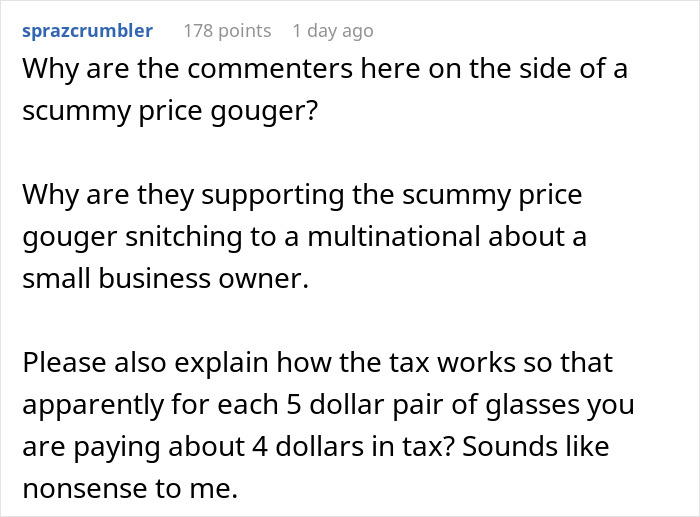
Task: Click the line 'are paying about 4 dollars in tax?'
Action: 316,447
